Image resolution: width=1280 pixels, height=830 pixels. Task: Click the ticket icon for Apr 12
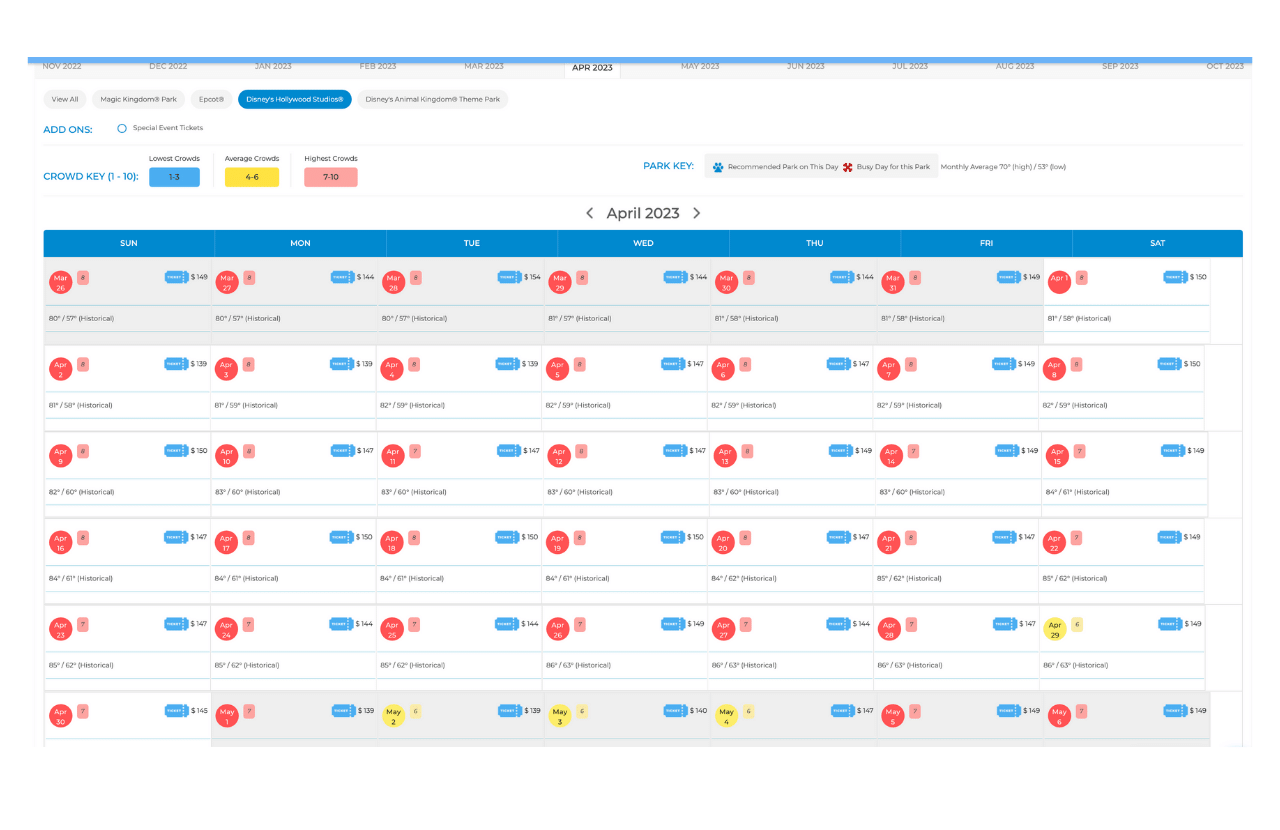674,451
